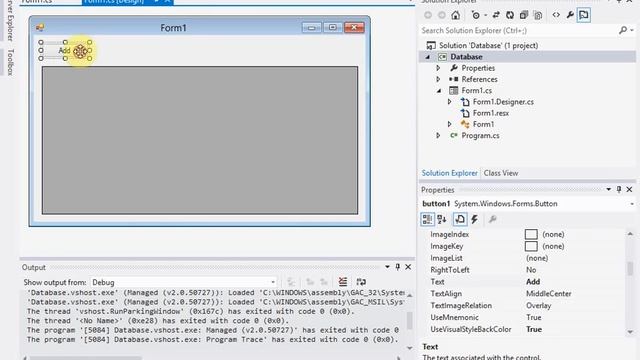The height and width of the screenshot is (360, 640).
Task: Expand the Properties node in the solution tree
Action: 438,68
